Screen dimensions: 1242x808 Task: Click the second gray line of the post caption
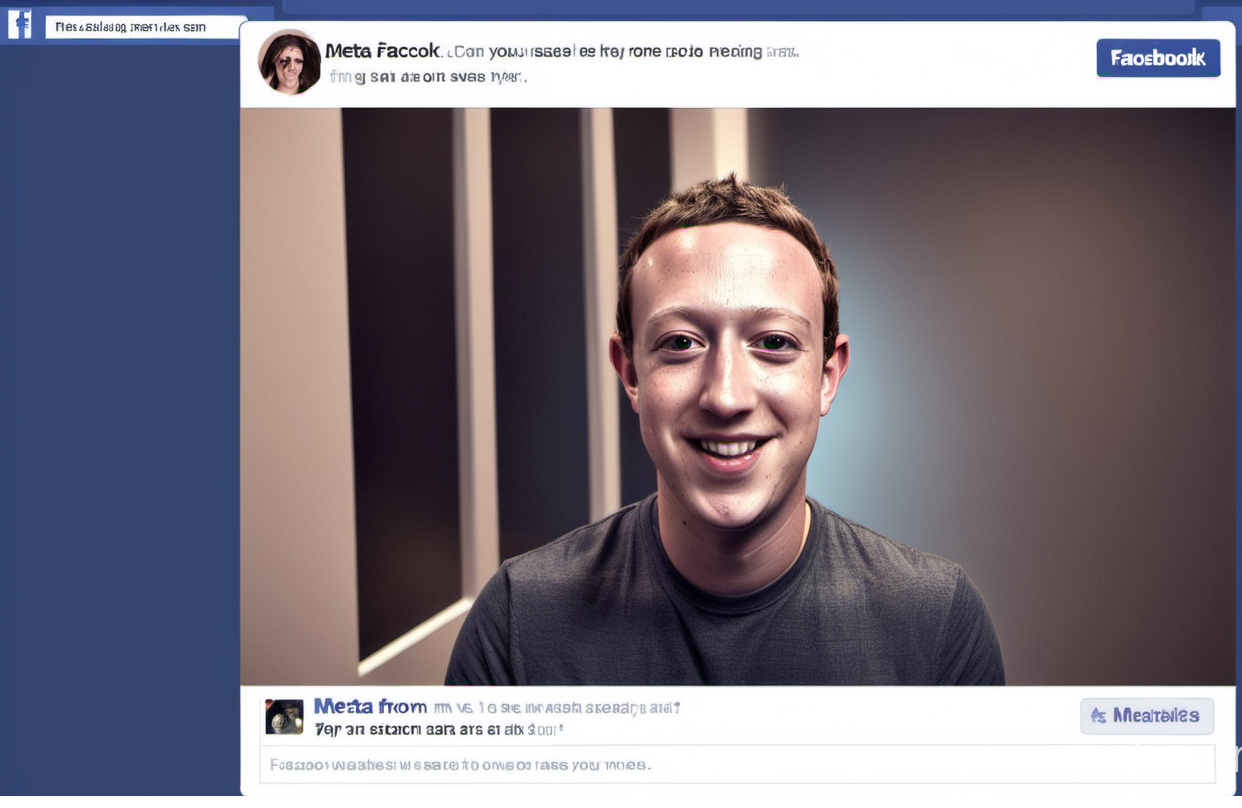coord(427,76)
